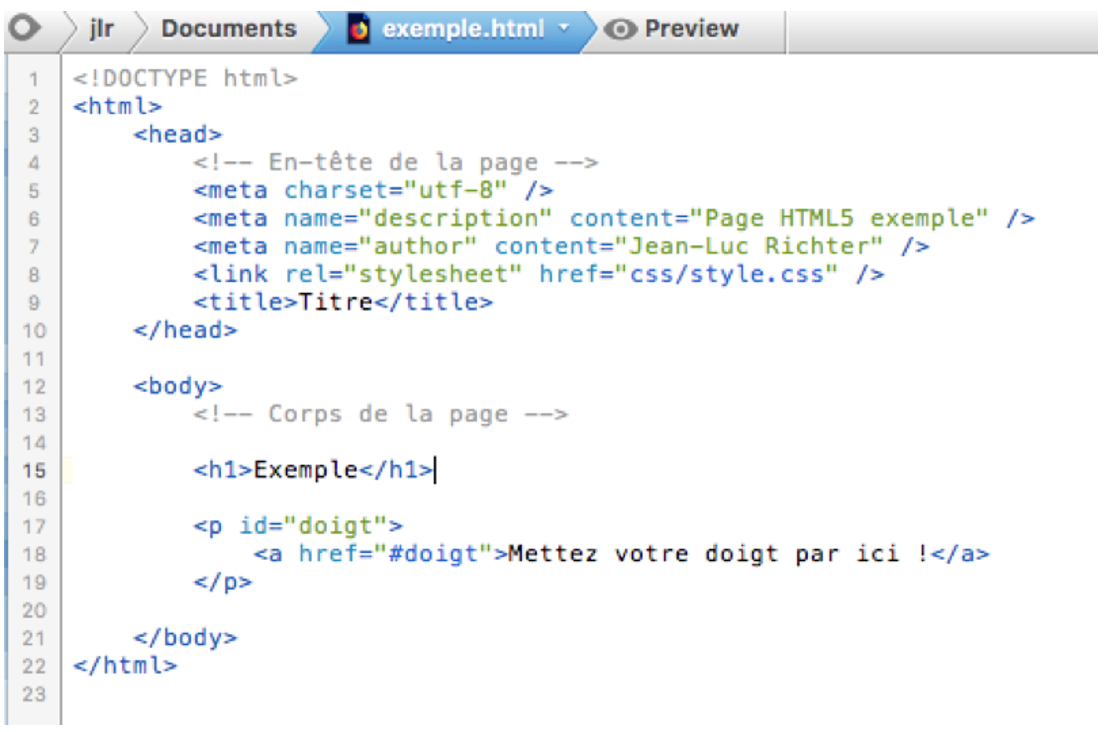1104x732 pixels.
Task: Click the eye icon next to Preview
Action: [x=623, y=30]
